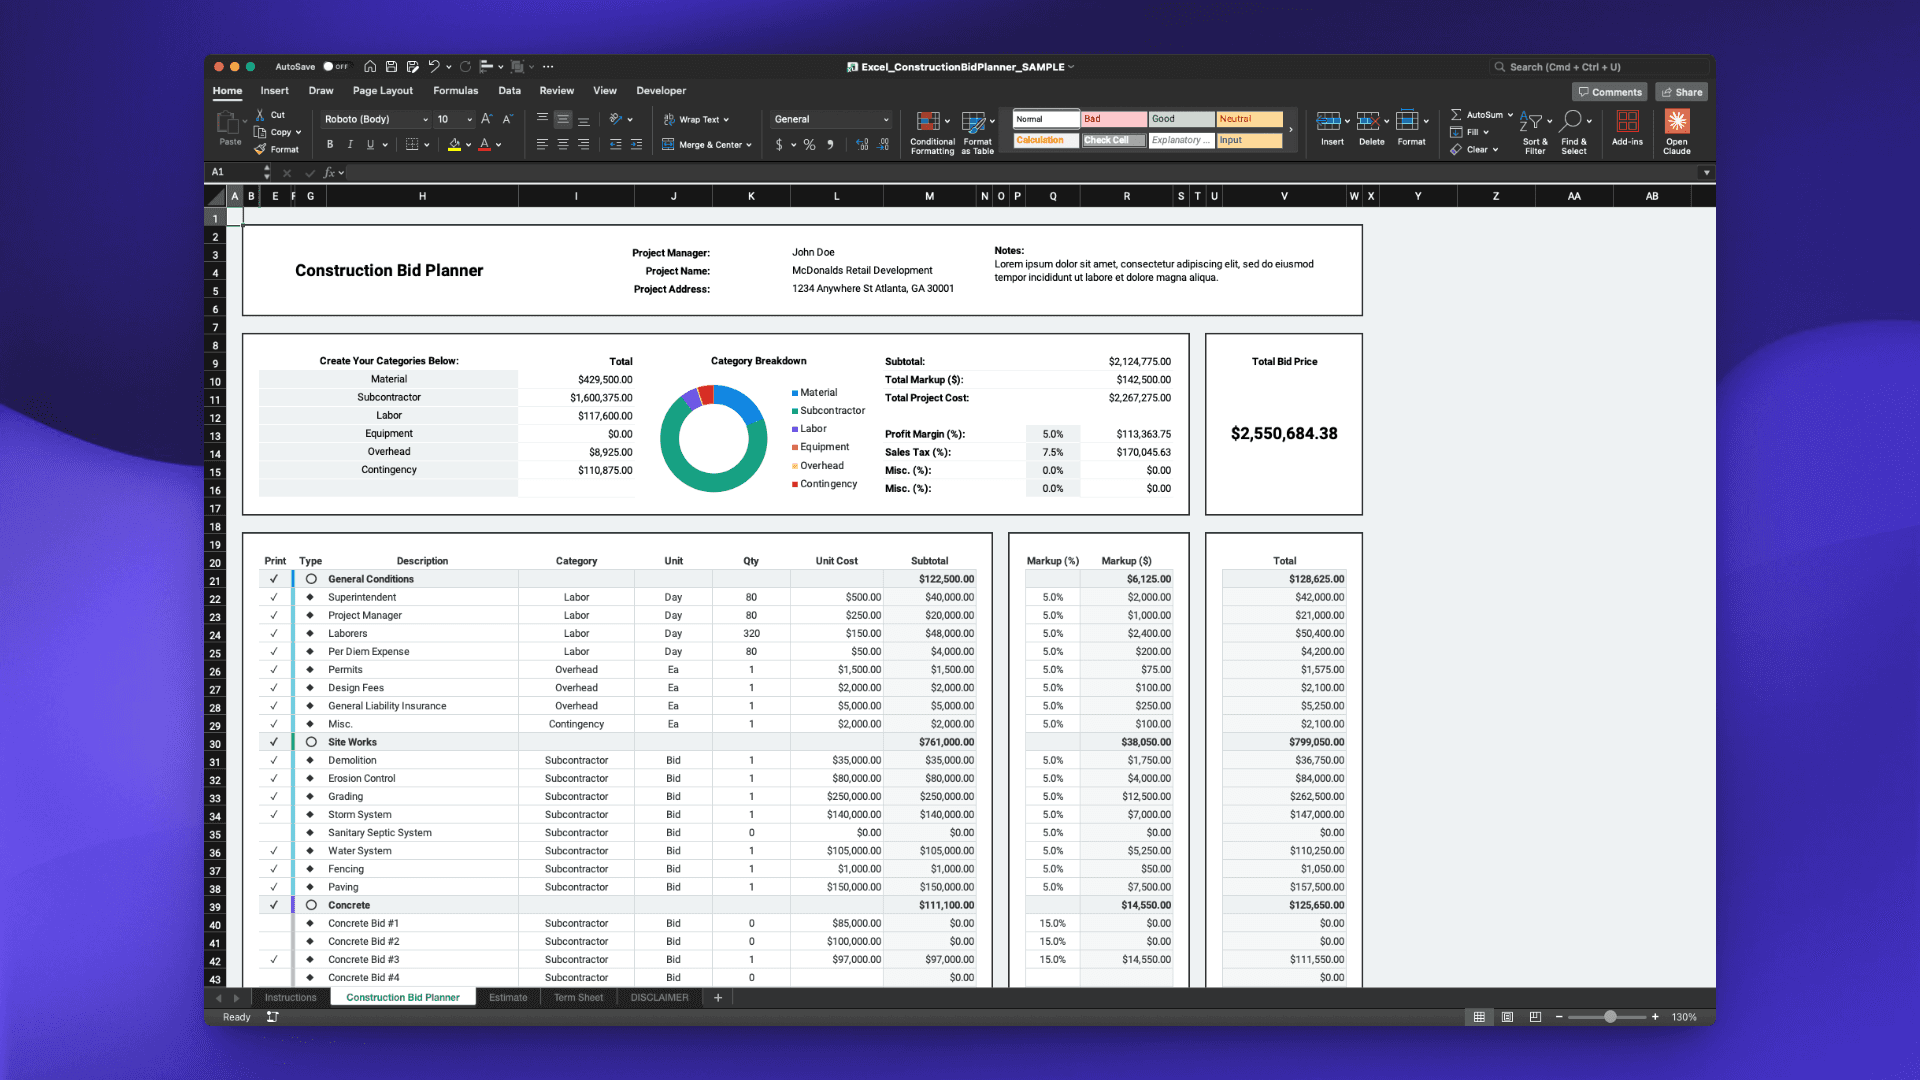
Task: Click the Paste button
Action: point(229,128)
